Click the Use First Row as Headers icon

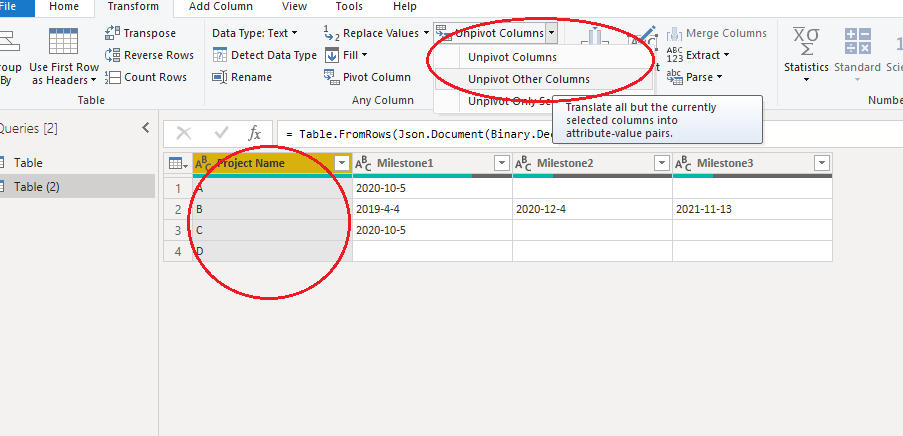(63, 40)
